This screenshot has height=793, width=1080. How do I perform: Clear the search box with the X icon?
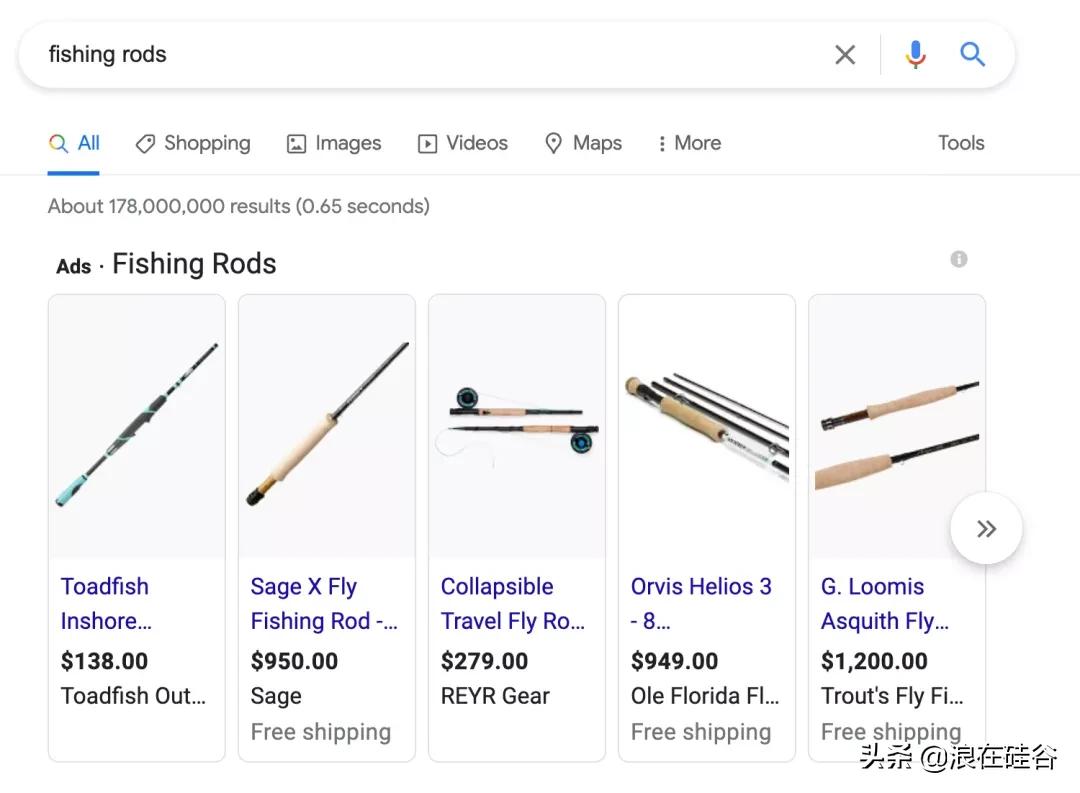(845, 55)
